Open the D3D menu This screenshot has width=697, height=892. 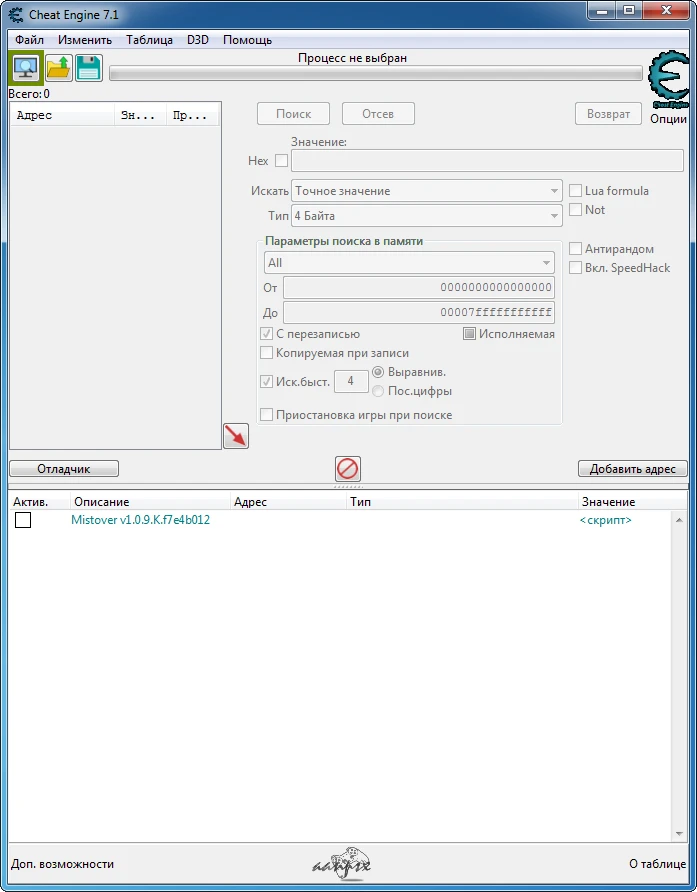198,40
